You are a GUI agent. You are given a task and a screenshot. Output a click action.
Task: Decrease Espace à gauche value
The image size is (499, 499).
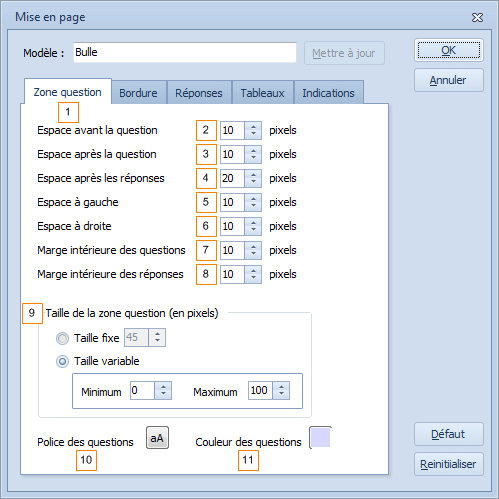click(253, 206)
